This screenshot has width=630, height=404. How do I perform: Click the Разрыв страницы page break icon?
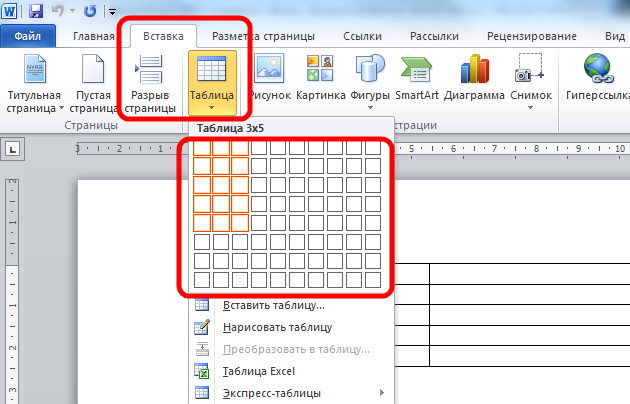tap(150, 71)
